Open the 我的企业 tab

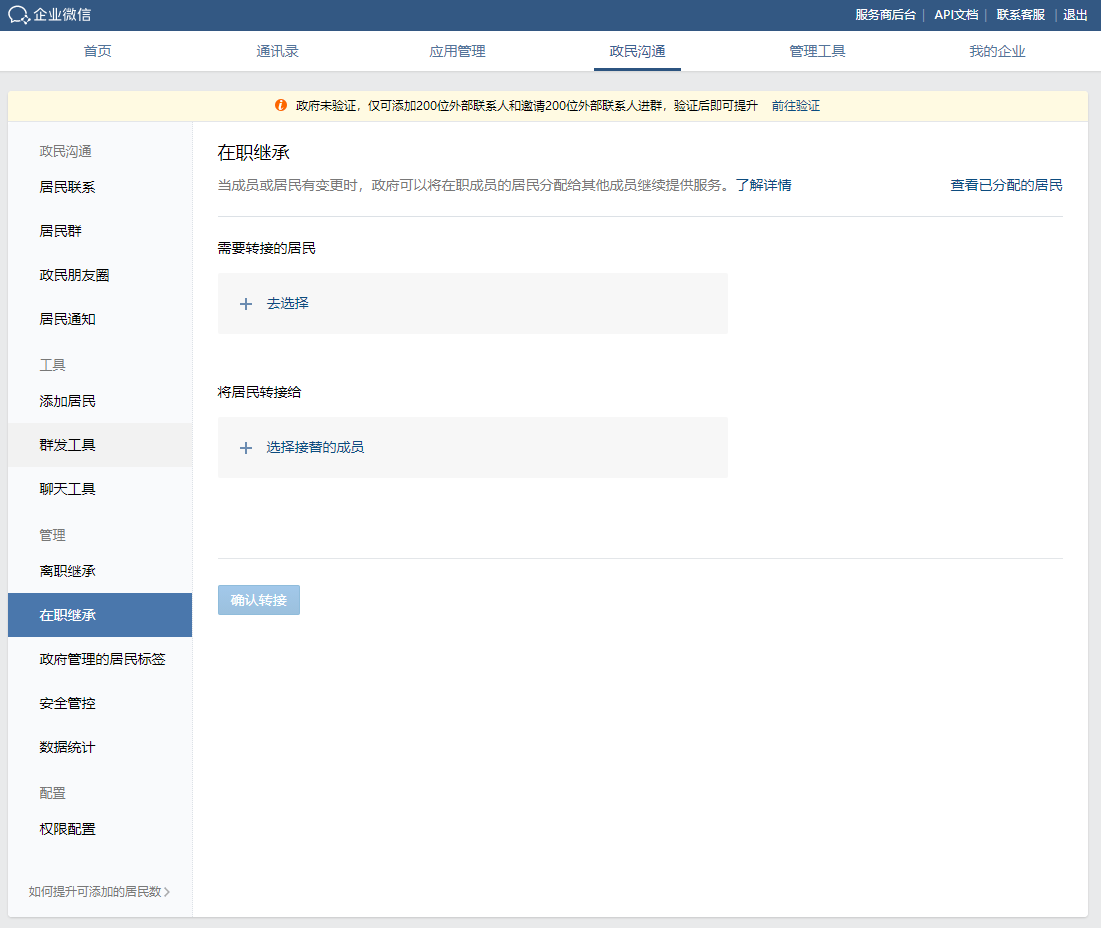coord(997,51)
